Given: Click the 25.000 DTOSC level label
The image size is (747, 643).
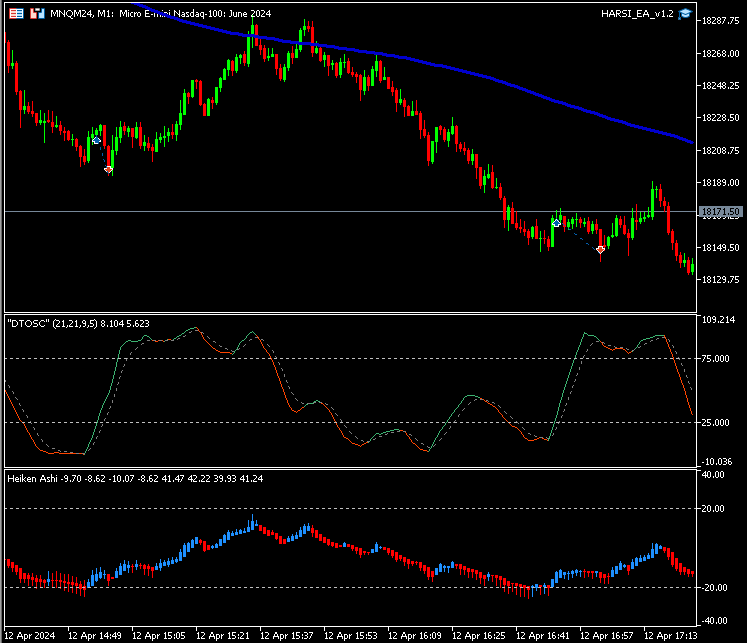Looking at the screenshot, I should coord(716,423).
